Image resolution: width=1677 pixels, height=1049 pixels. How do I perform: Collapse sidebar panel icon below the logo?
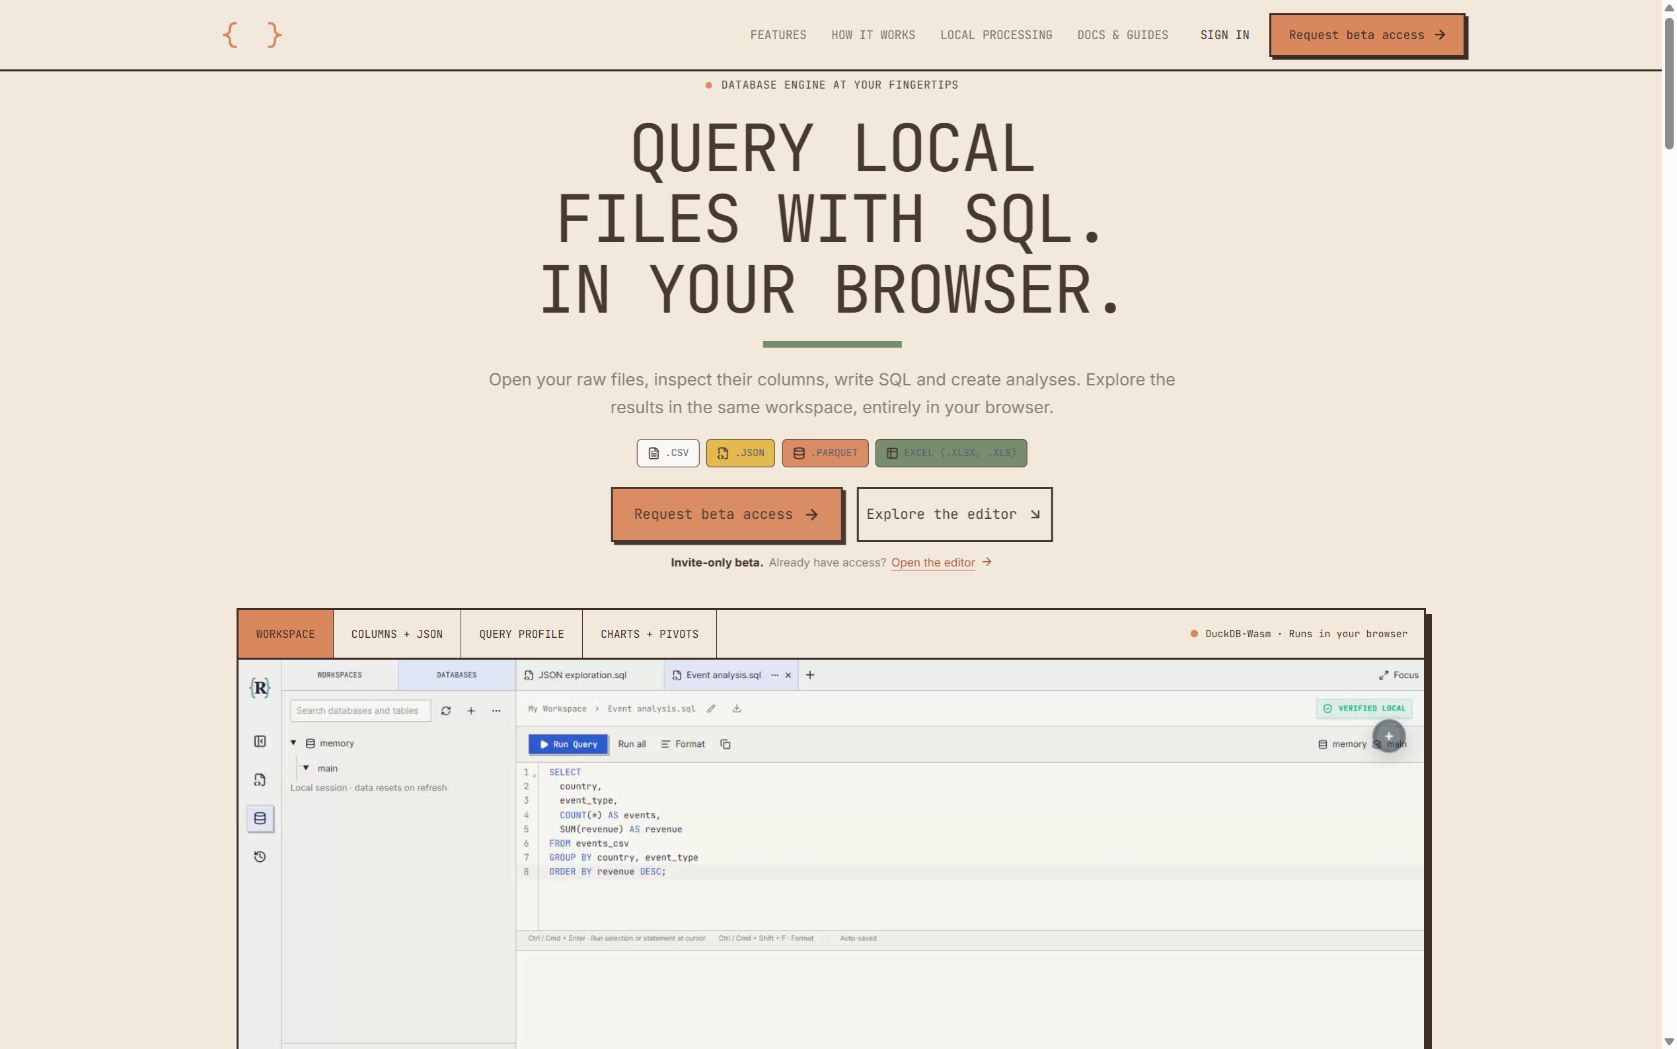[x=260, y=741]
